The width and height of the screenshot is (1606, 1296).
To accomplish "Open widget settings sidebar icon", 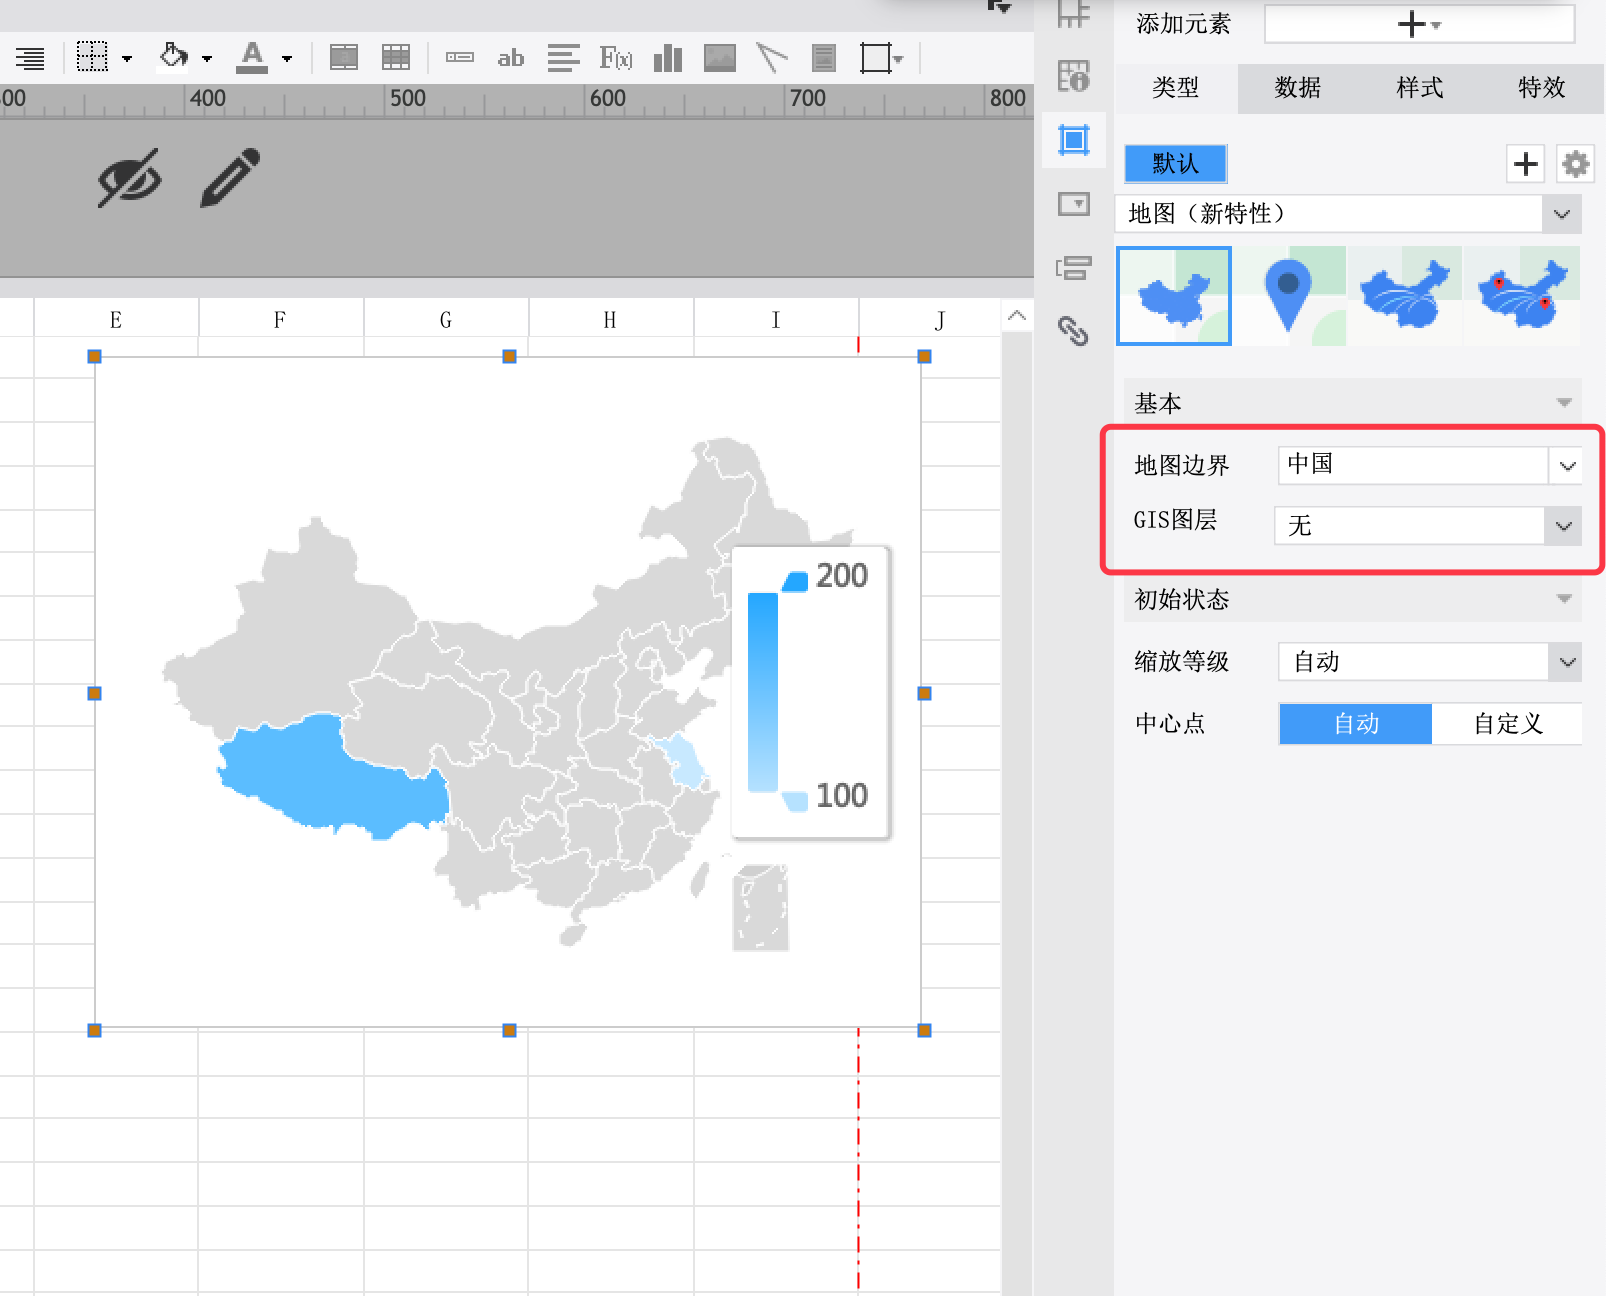I will (x=1074, y=204).
